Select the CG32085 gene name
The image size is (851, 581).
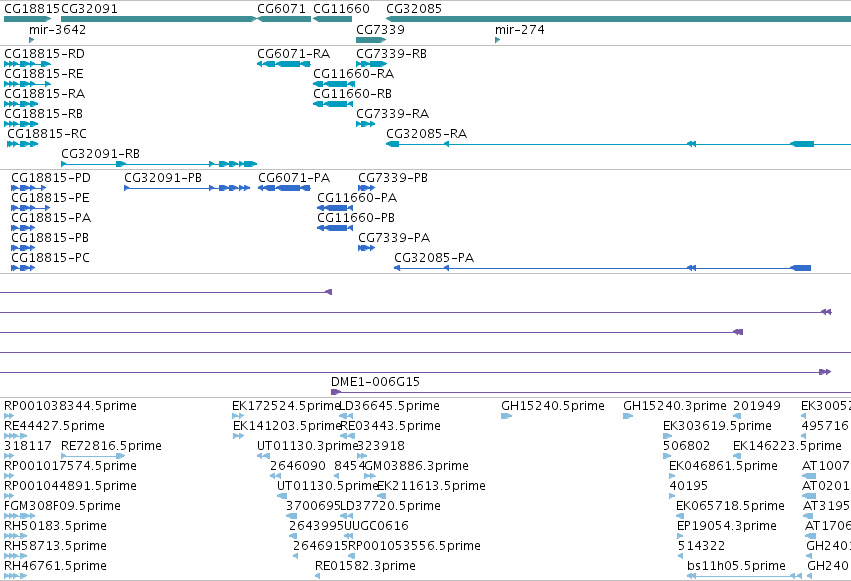[x=414, y=9]
